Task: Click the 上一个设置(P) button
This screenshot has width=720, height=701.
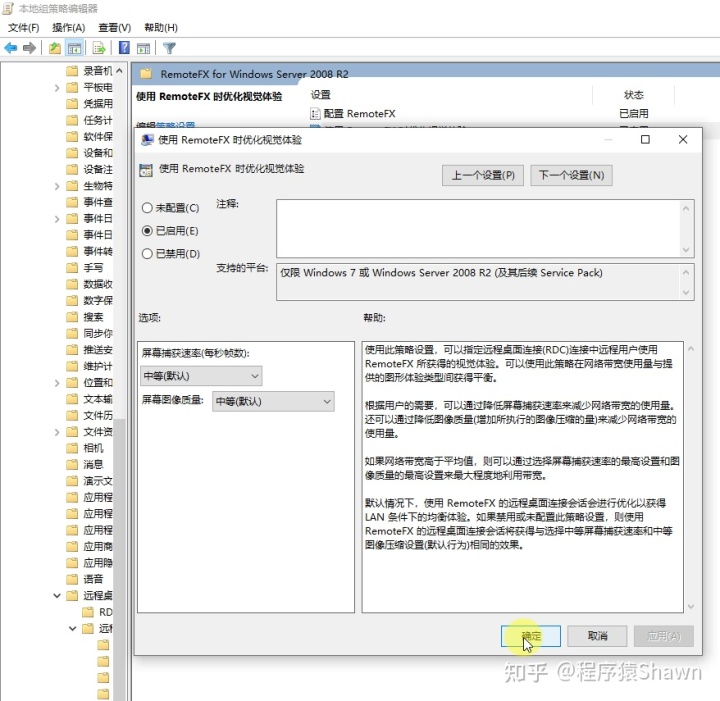Action: 483,175
